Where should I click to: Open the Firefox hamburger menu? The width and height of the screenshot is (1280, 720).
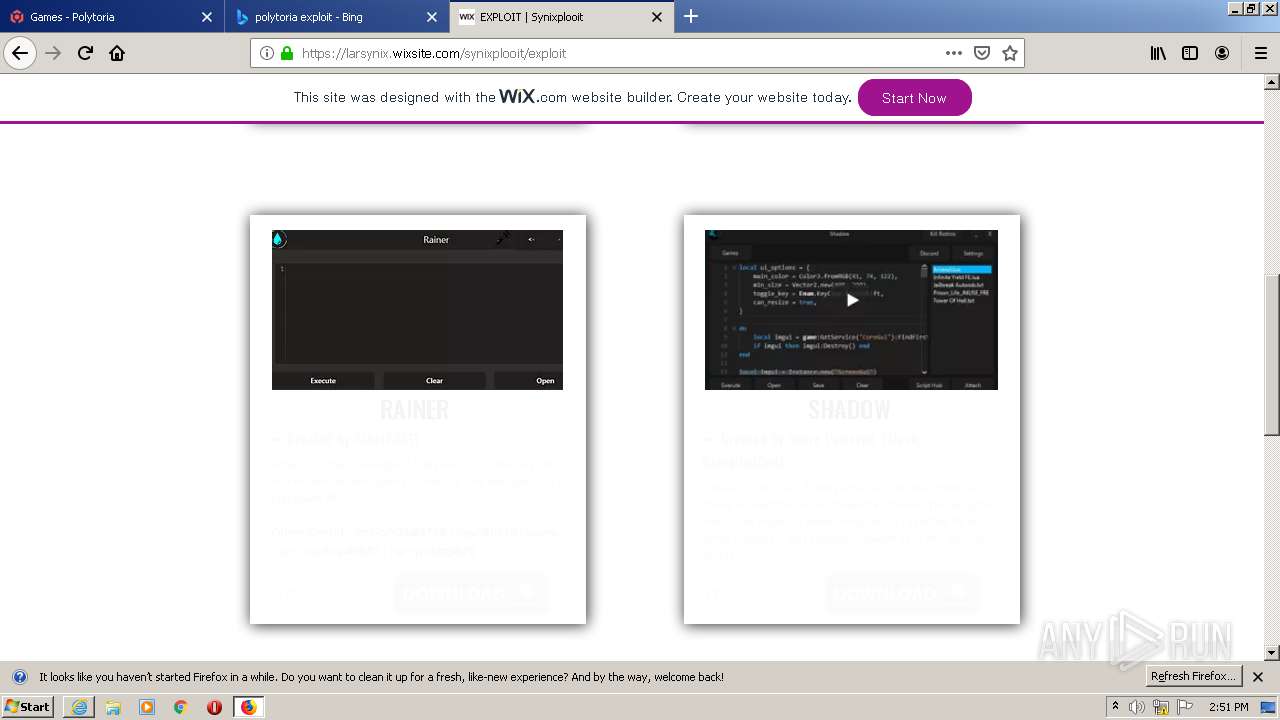click(1260, 53)
